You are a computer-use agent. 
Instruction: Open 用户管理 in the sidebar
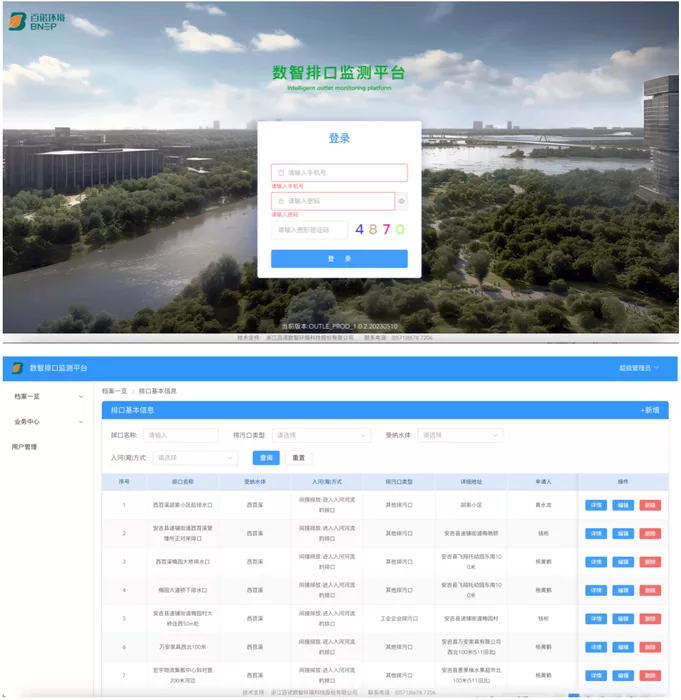pos(25,447)
